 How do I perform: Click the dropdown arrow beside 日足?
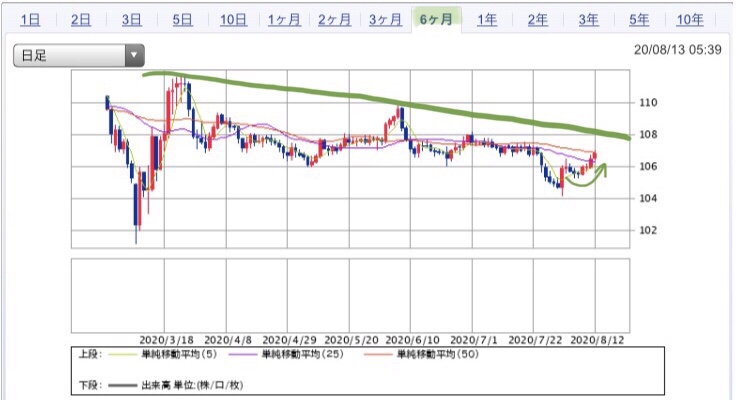(x=134, y=55)
